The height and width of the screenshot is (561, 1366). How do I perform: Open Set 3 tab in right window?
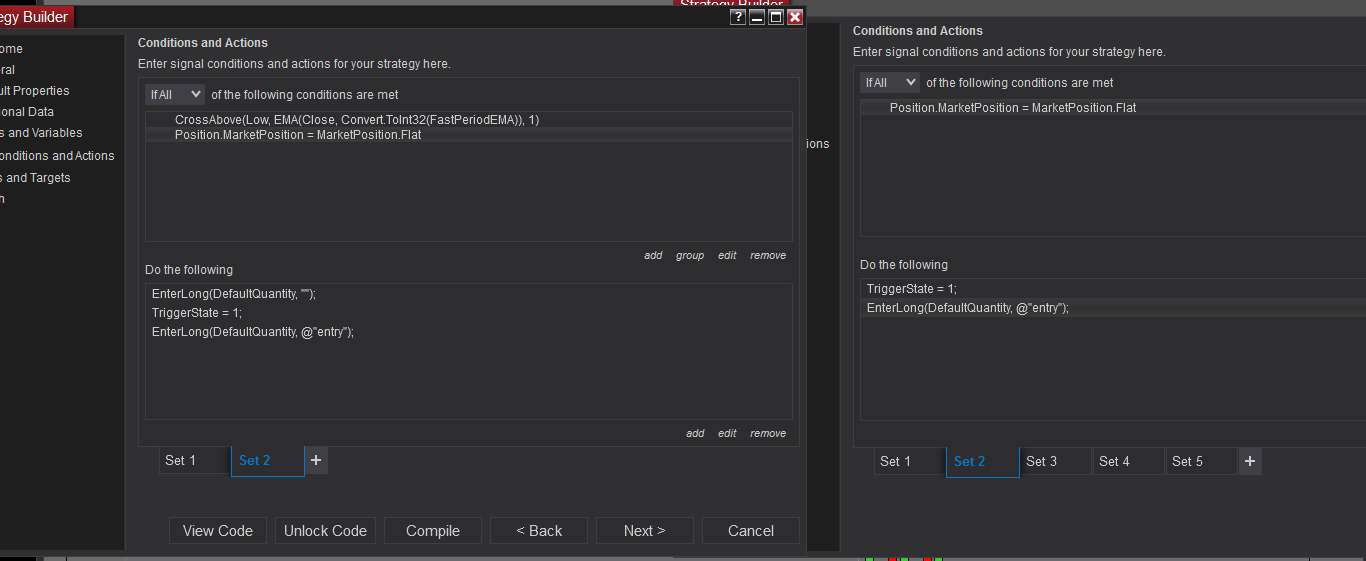pyautogui.click(x=1055, y=461)
